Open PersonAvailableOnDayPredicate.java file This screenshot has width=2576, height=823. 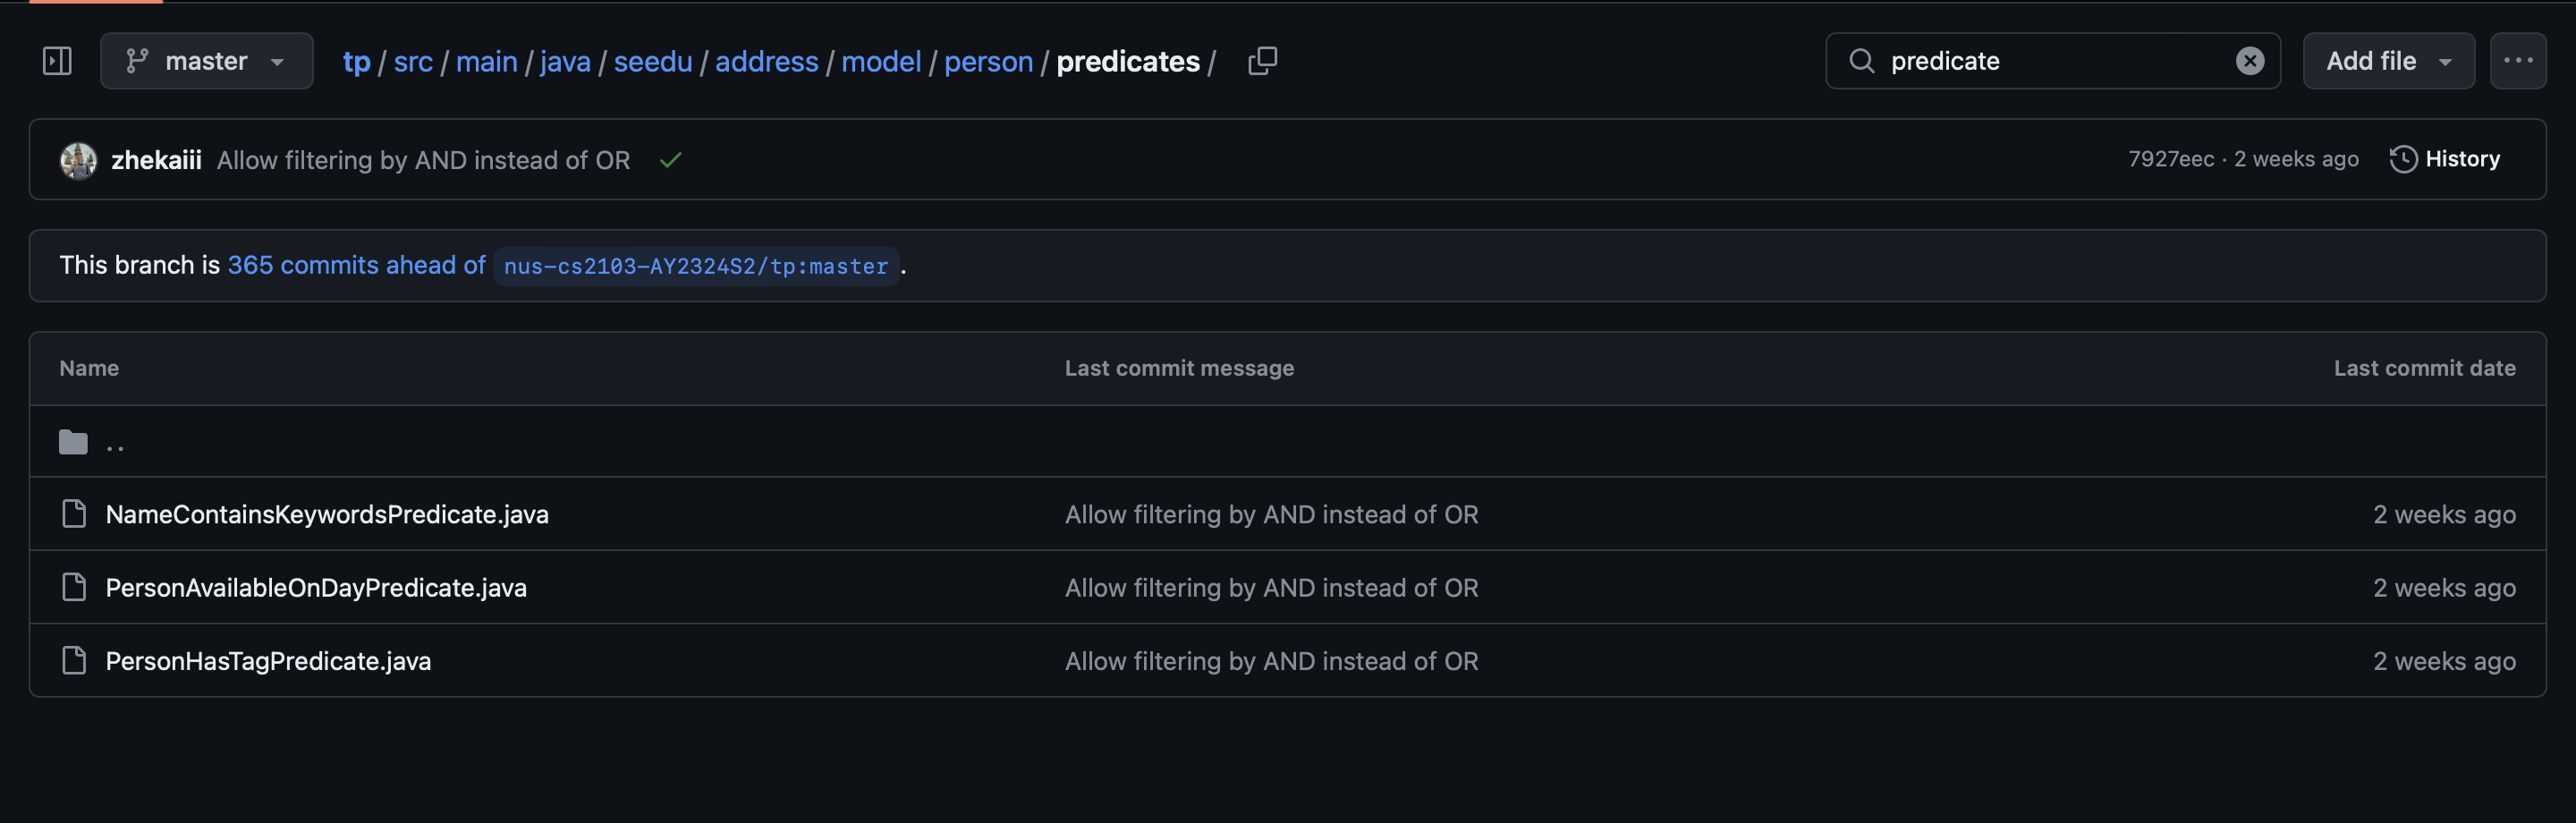pyautogui.click(x=316, y=588)
